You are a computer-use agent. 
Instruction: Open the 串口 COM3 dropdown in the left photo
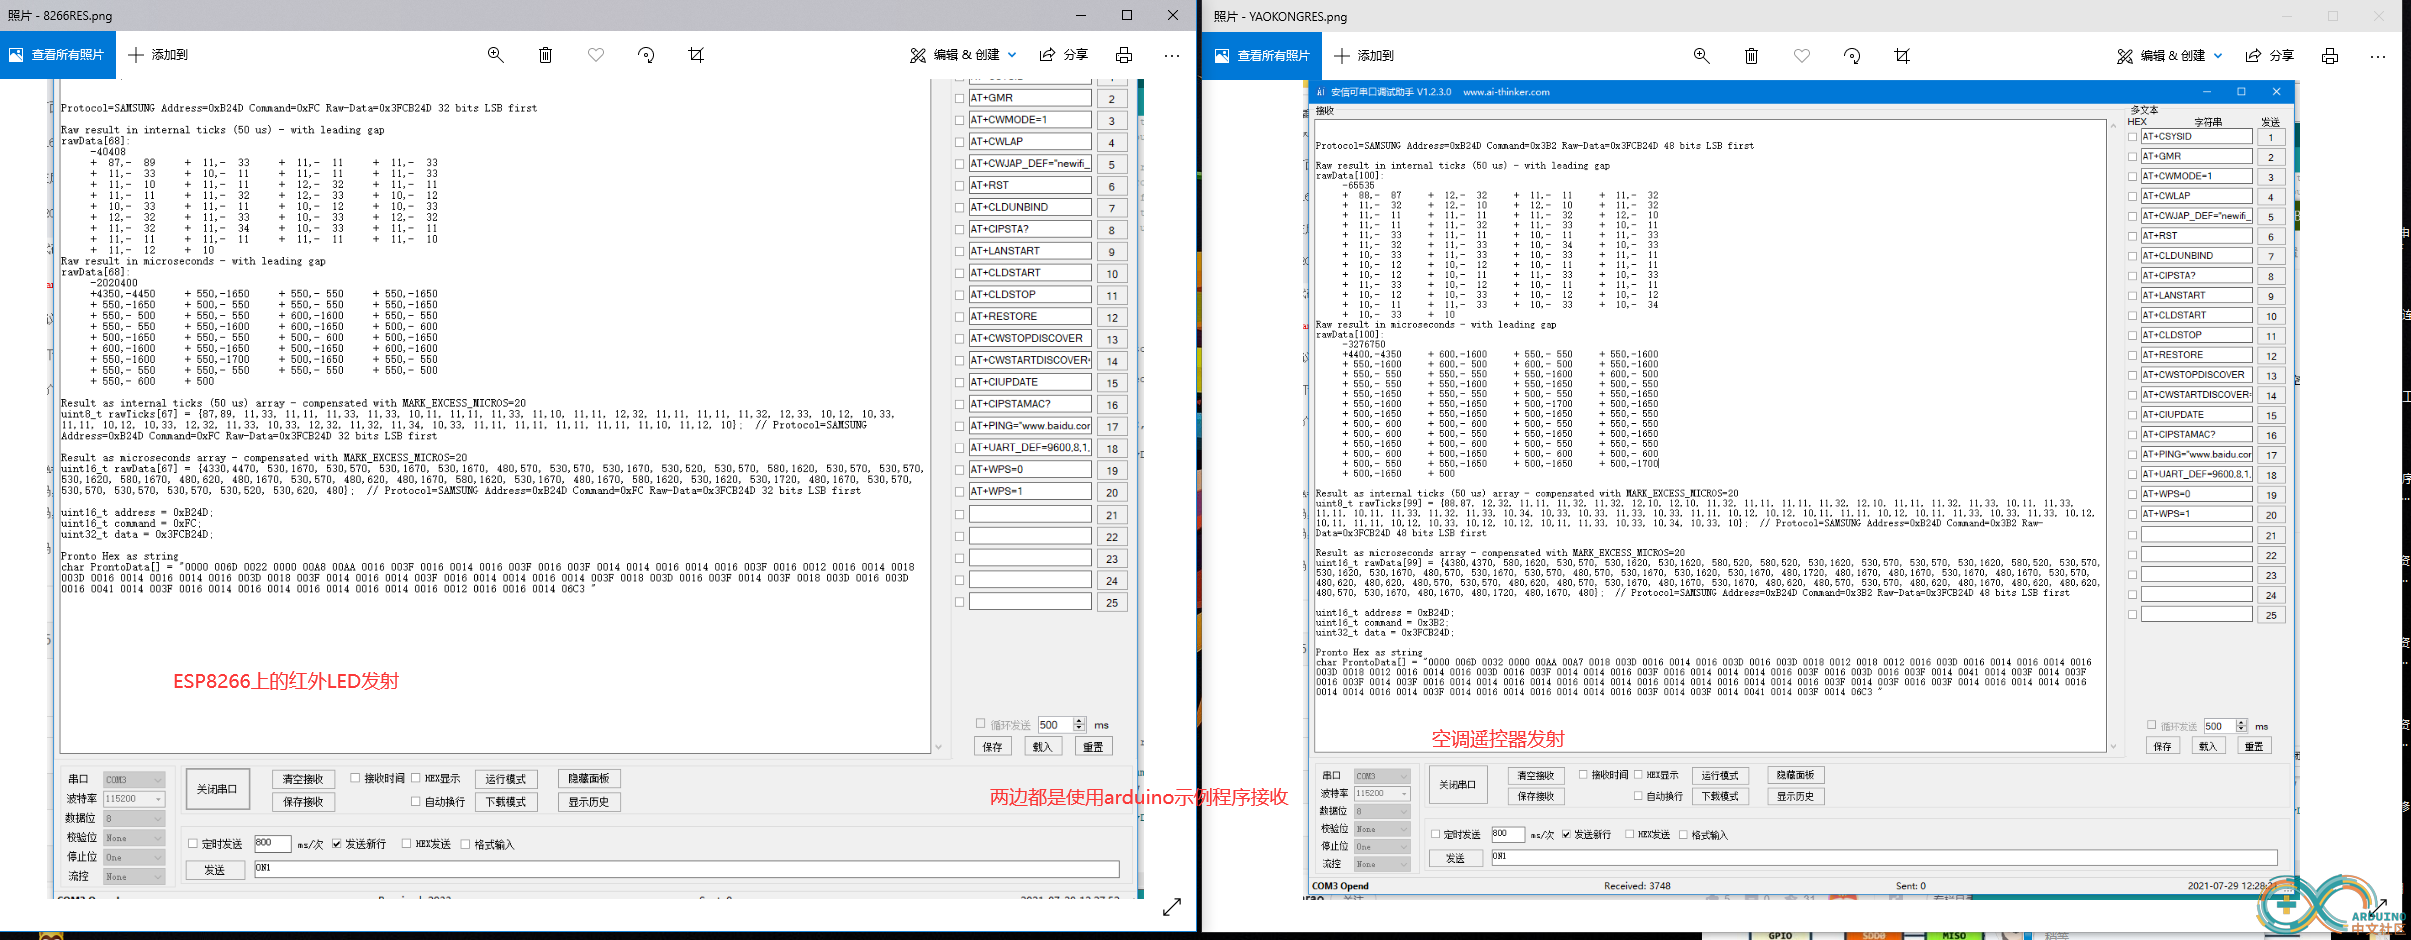pos(133,779)
